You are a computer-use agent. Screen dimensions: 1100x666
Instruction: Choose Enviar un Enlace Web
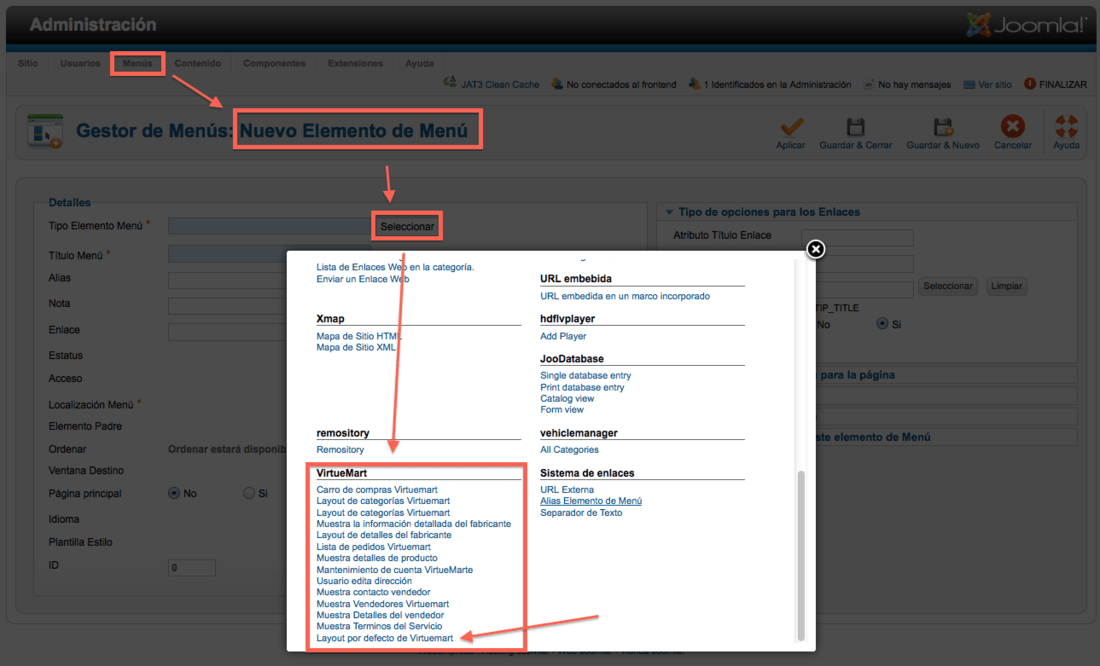(x=362, y=279)
